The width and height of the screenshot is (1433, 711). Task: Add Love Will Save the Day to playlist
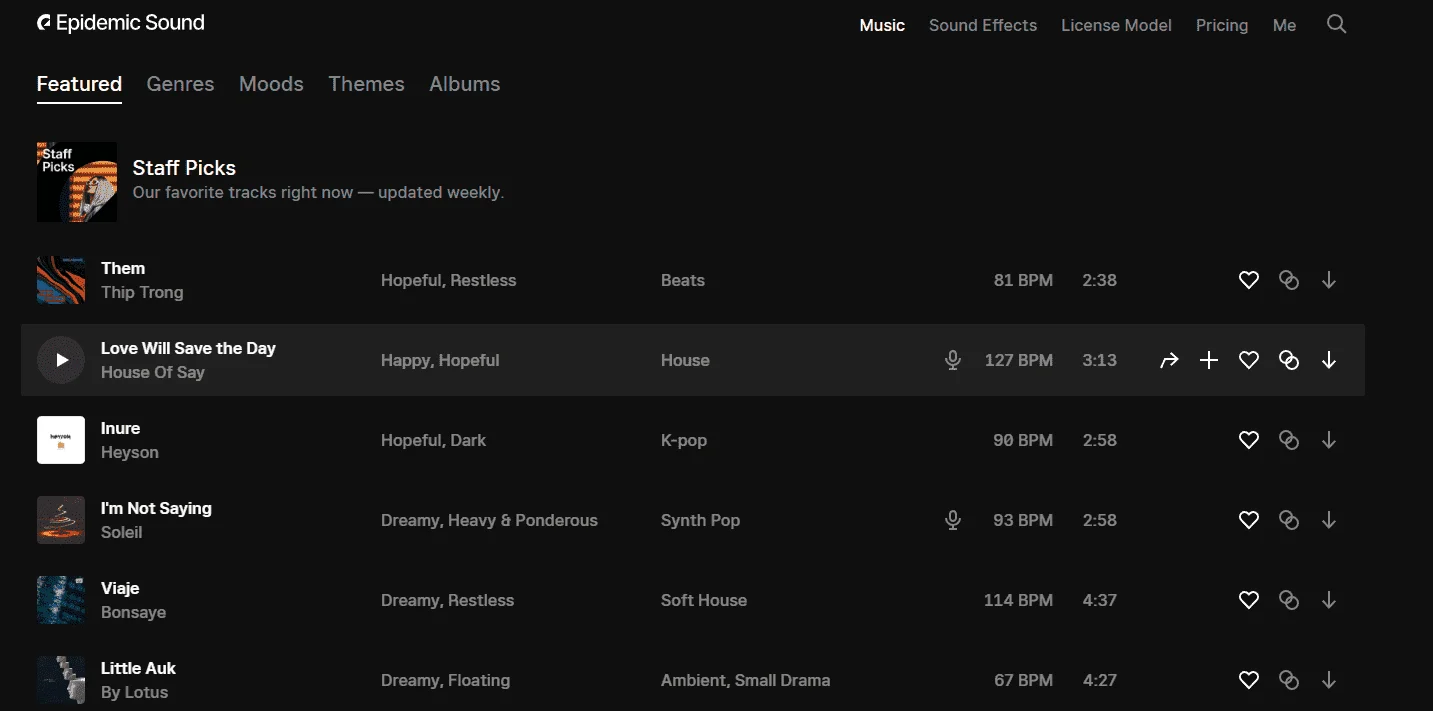[x=1209, y=361]
